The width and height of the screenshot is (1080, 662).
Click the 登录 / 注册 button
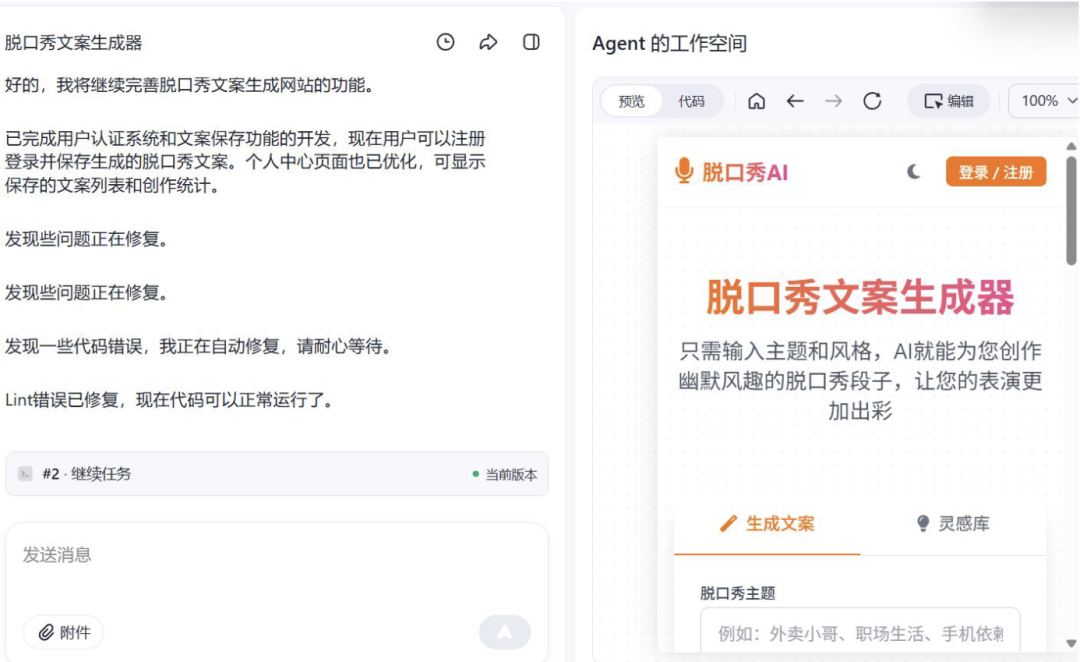[x=995, y=172]
